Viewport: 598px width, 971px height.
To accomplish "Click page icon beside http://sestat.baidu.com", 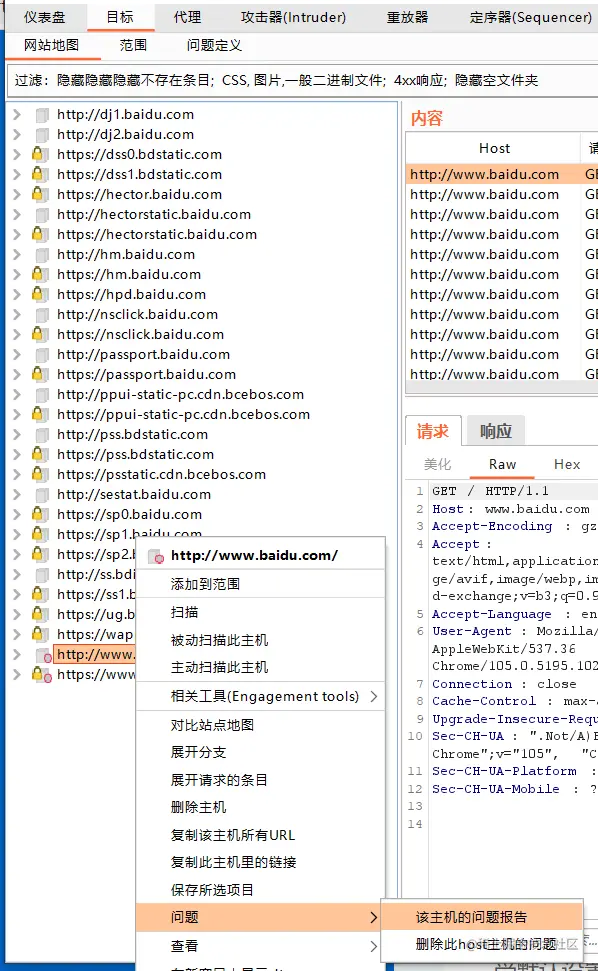I will pyautogui.click(x=41, y=494).
